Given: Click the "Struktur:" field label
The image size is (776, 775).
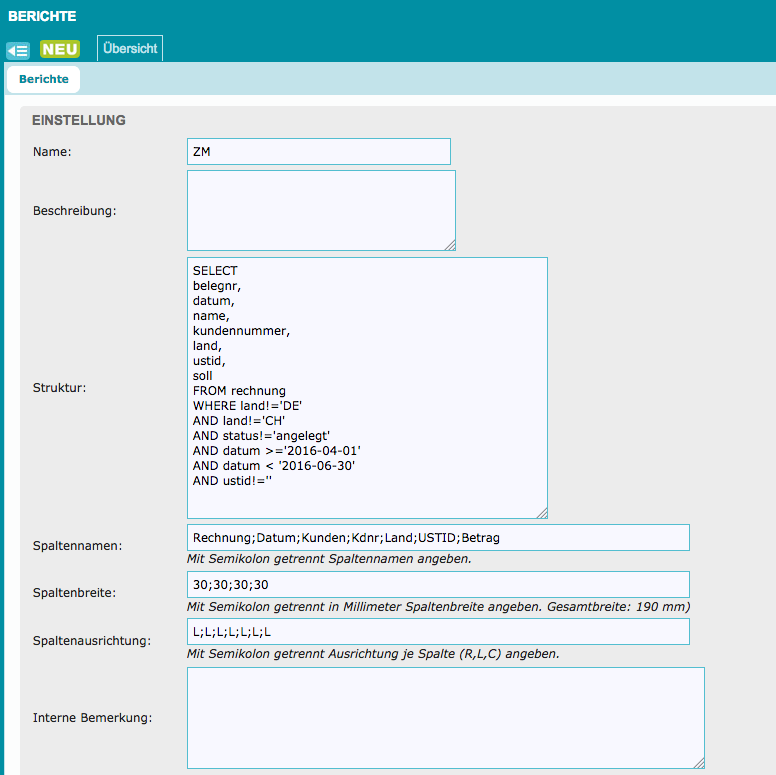Looking at the screenshot, I should coord(59,387).
